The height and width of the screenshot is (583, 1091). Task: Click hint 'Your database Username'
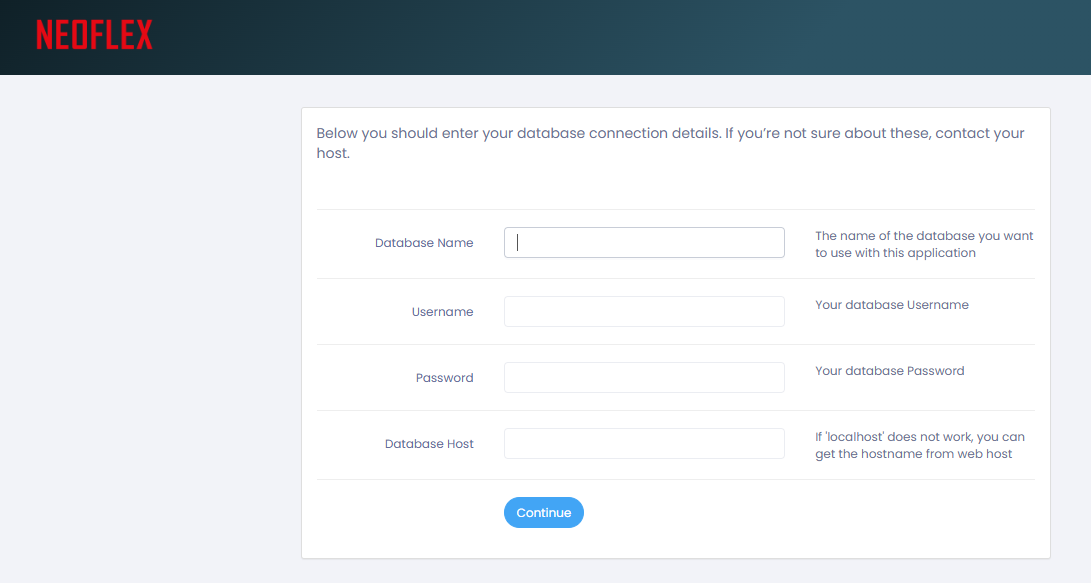pos(892,305)
